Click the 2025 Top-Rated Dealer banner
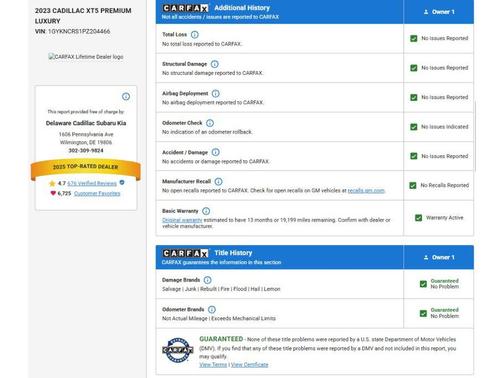This screenshot has height=378, width=504. coord(86,168)
